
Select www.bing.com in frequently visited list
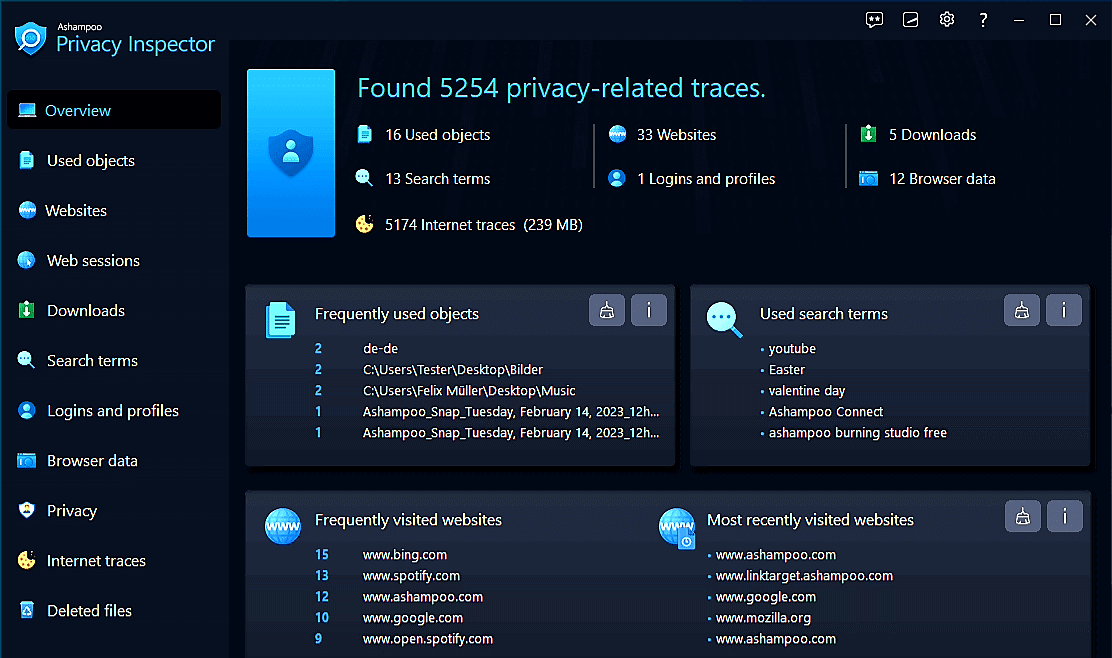coord(404,555)
